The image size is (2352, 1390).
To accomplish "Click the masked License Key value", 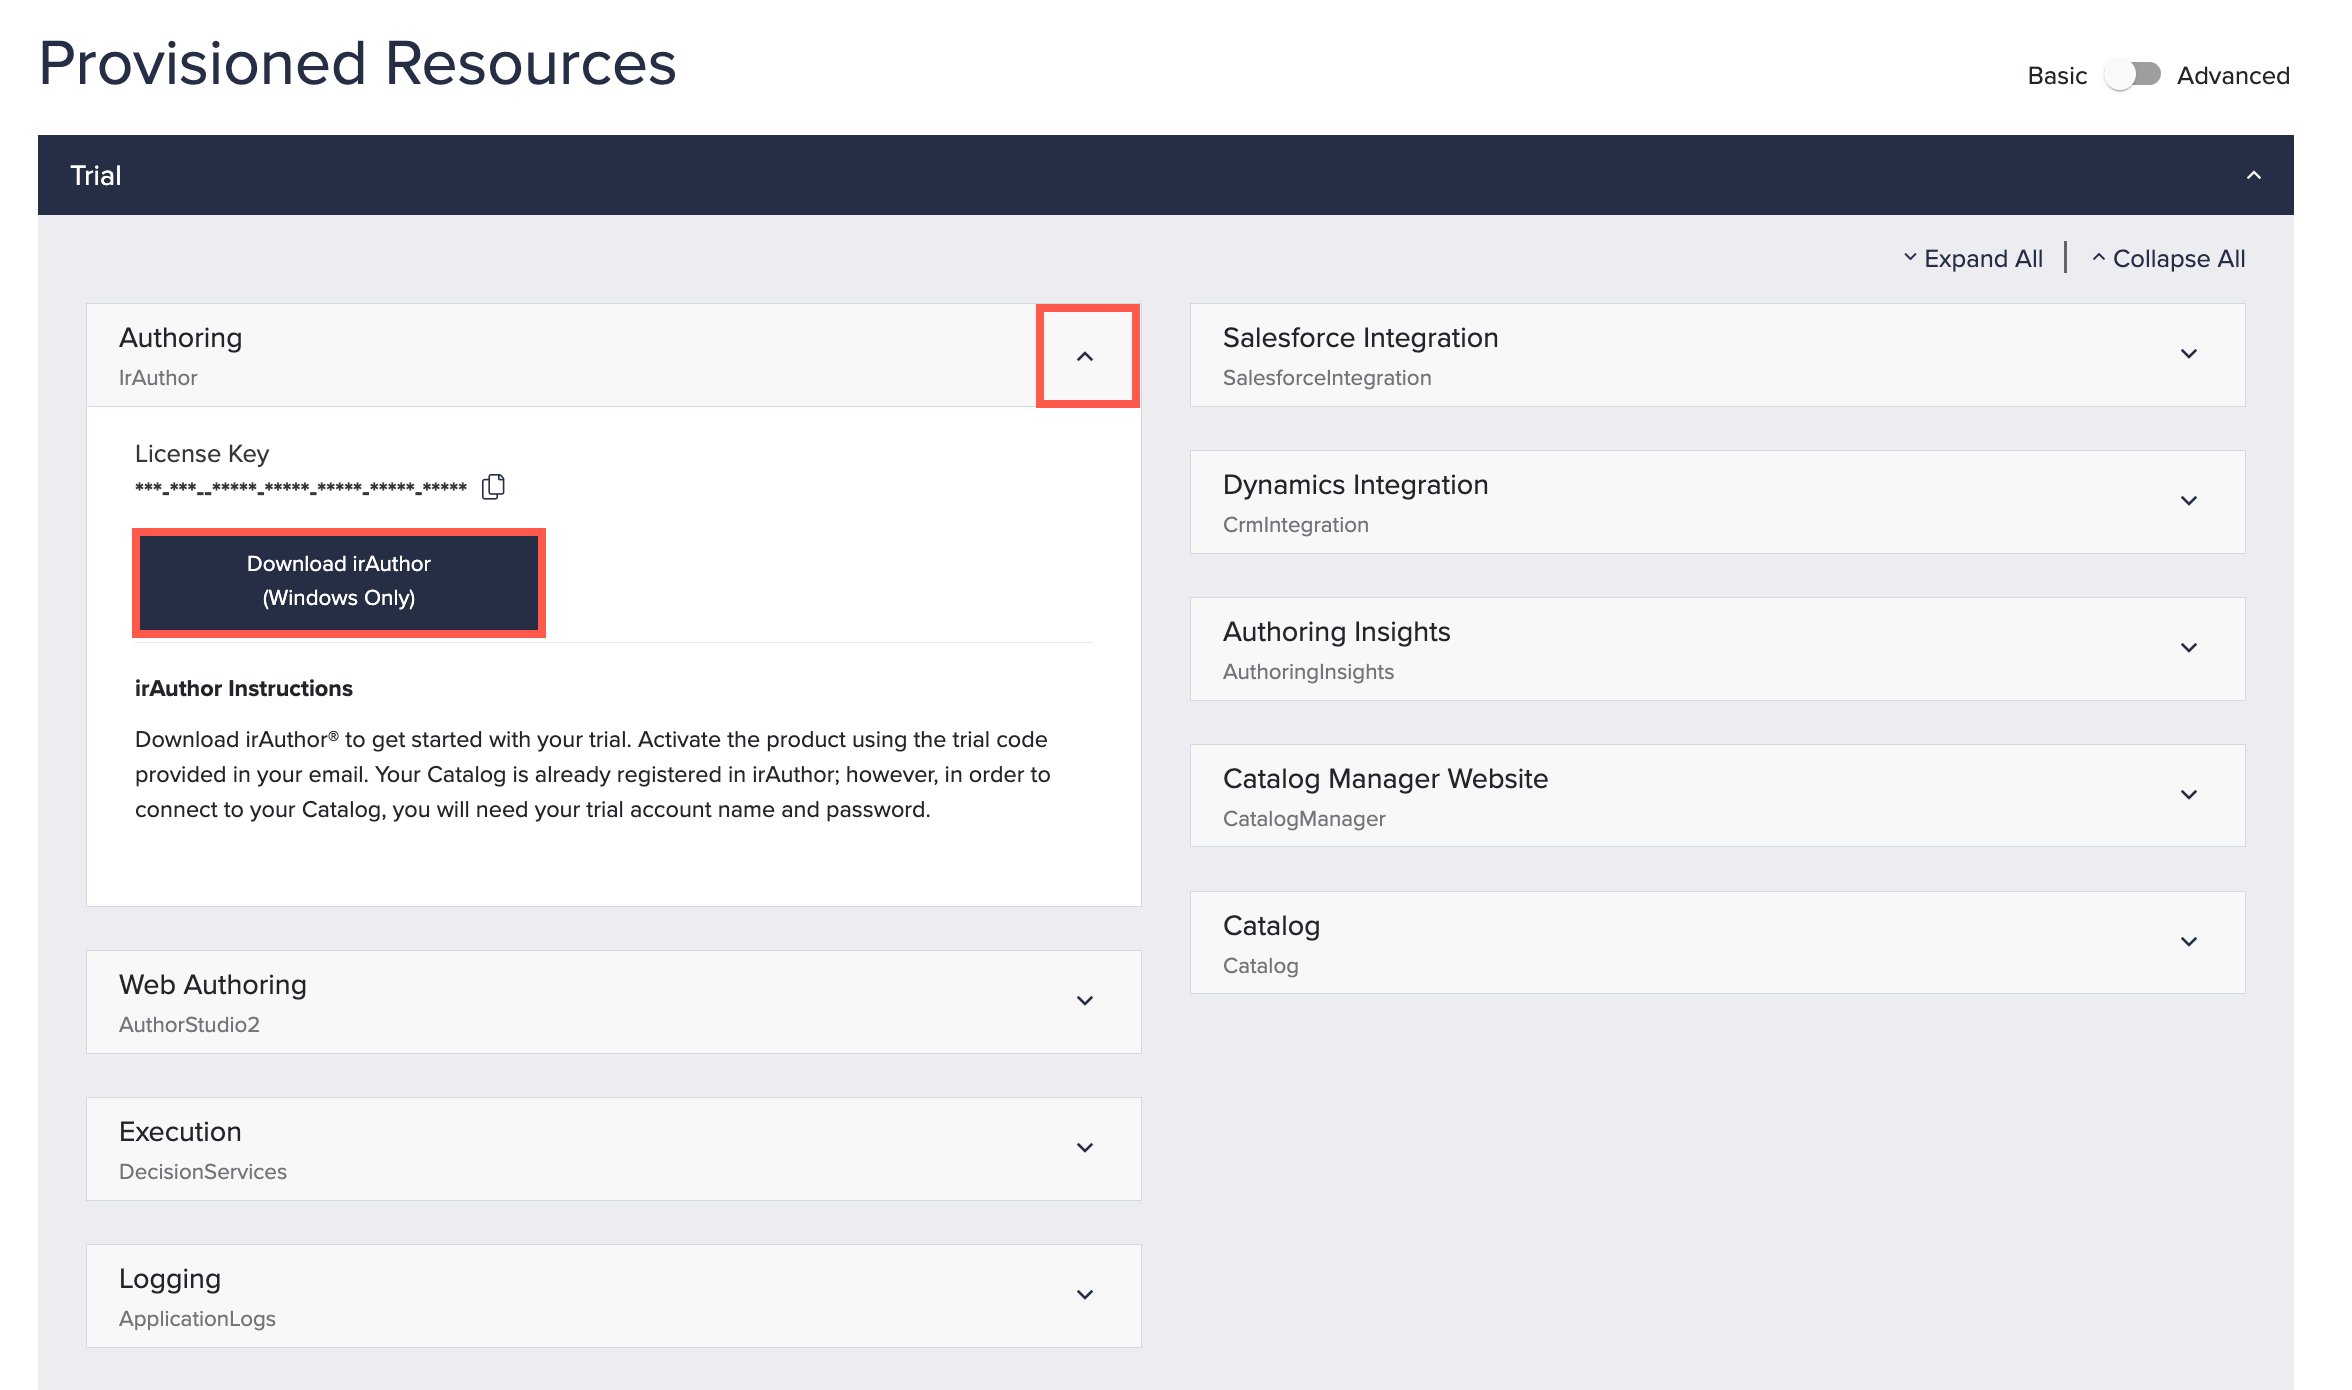I will (x=300, y=488).
